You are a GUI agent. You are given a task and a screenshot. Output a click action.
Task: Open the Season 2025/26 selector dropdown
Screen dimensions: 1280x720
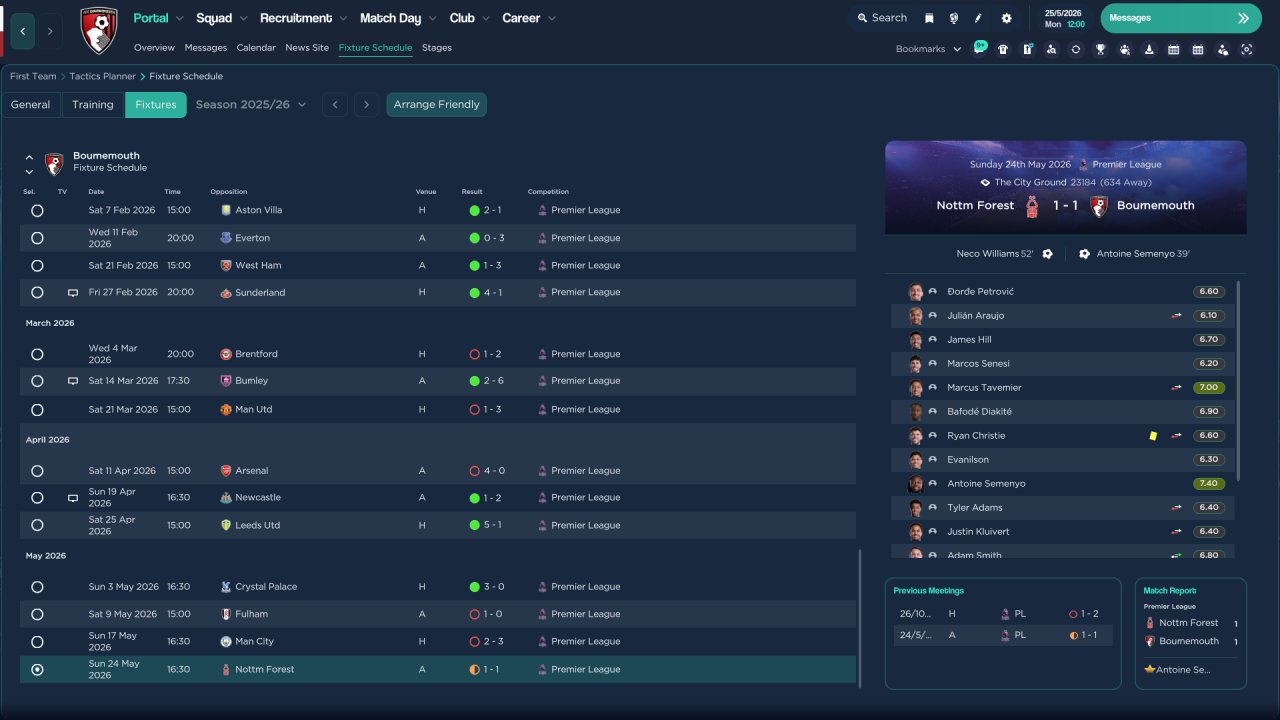[x=251, y=105]
